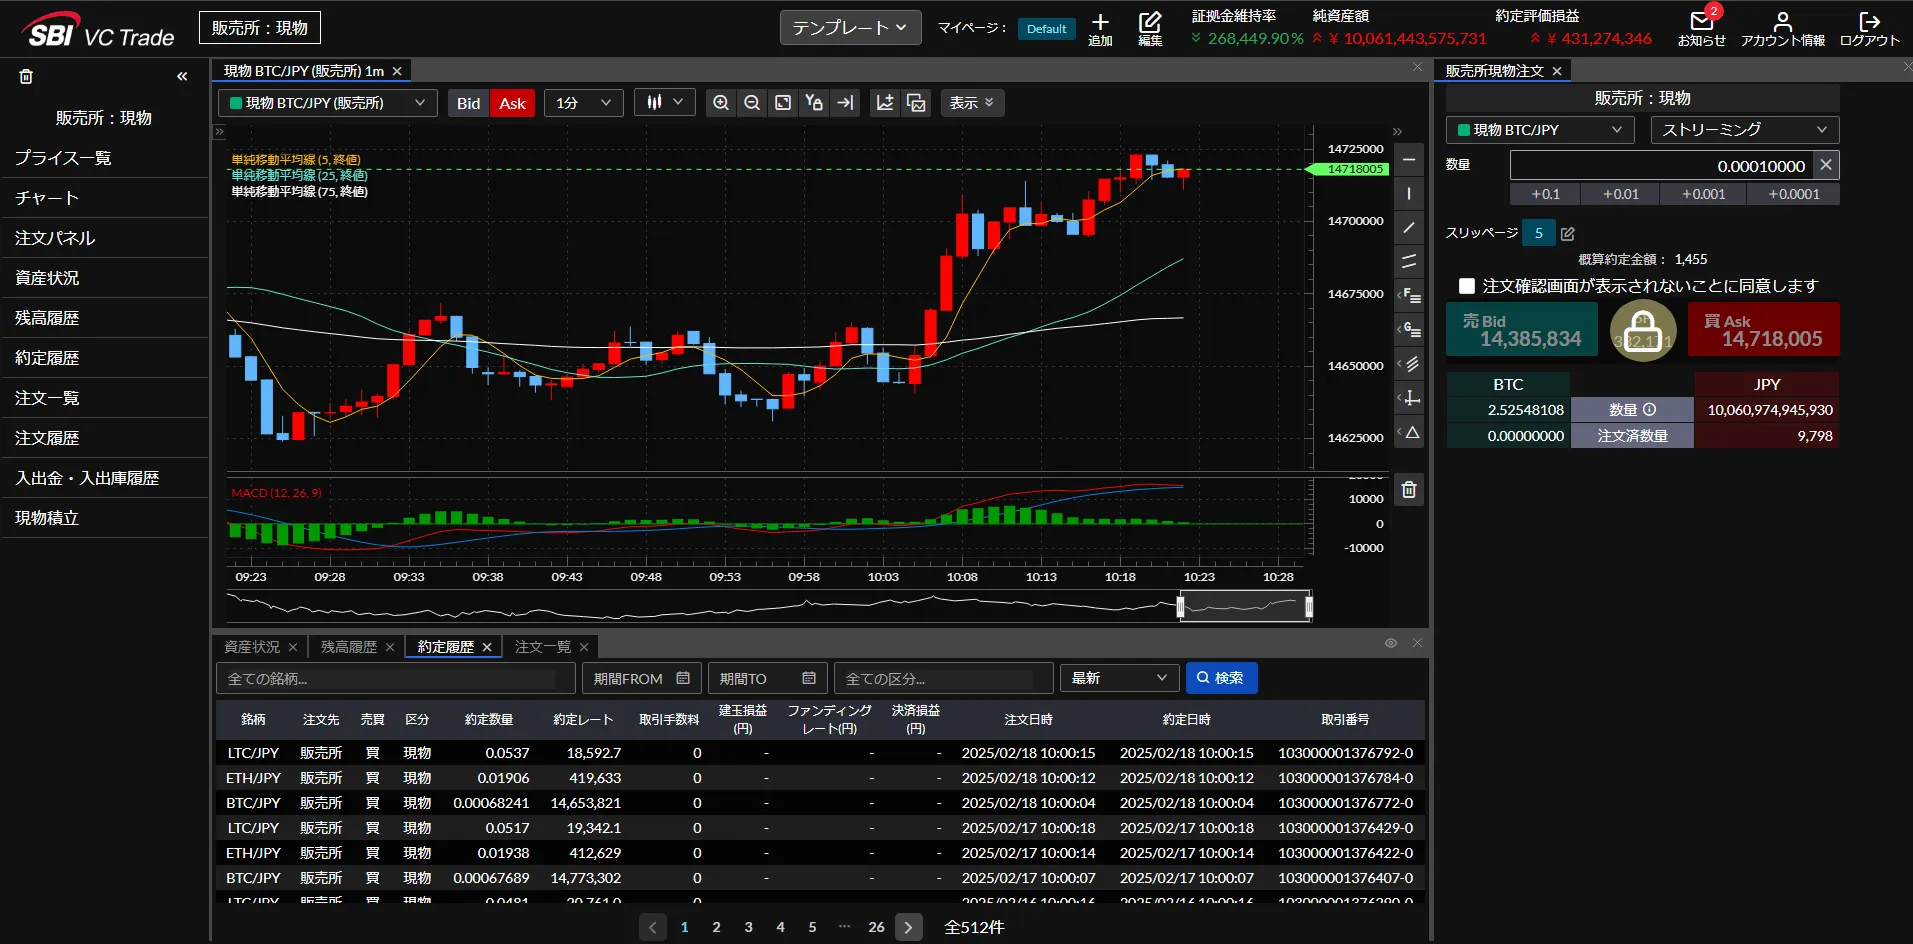This screenshot has height=944, width=1913.
Task: Click the 買 Ask buy button
Action: pyautogui.click(x=1763, y=330)
